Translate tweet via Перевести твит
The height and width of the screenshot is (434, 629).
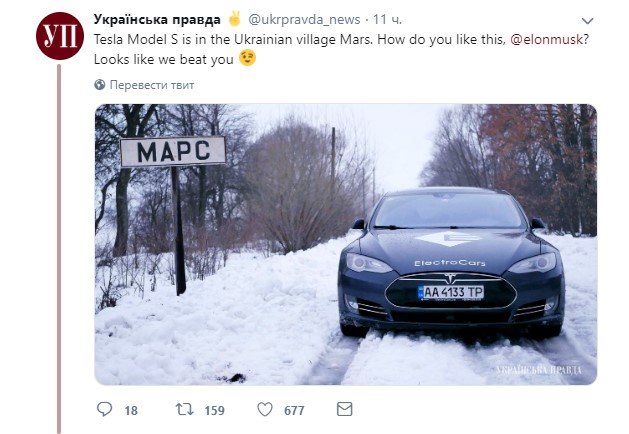[x=152, y=85]
